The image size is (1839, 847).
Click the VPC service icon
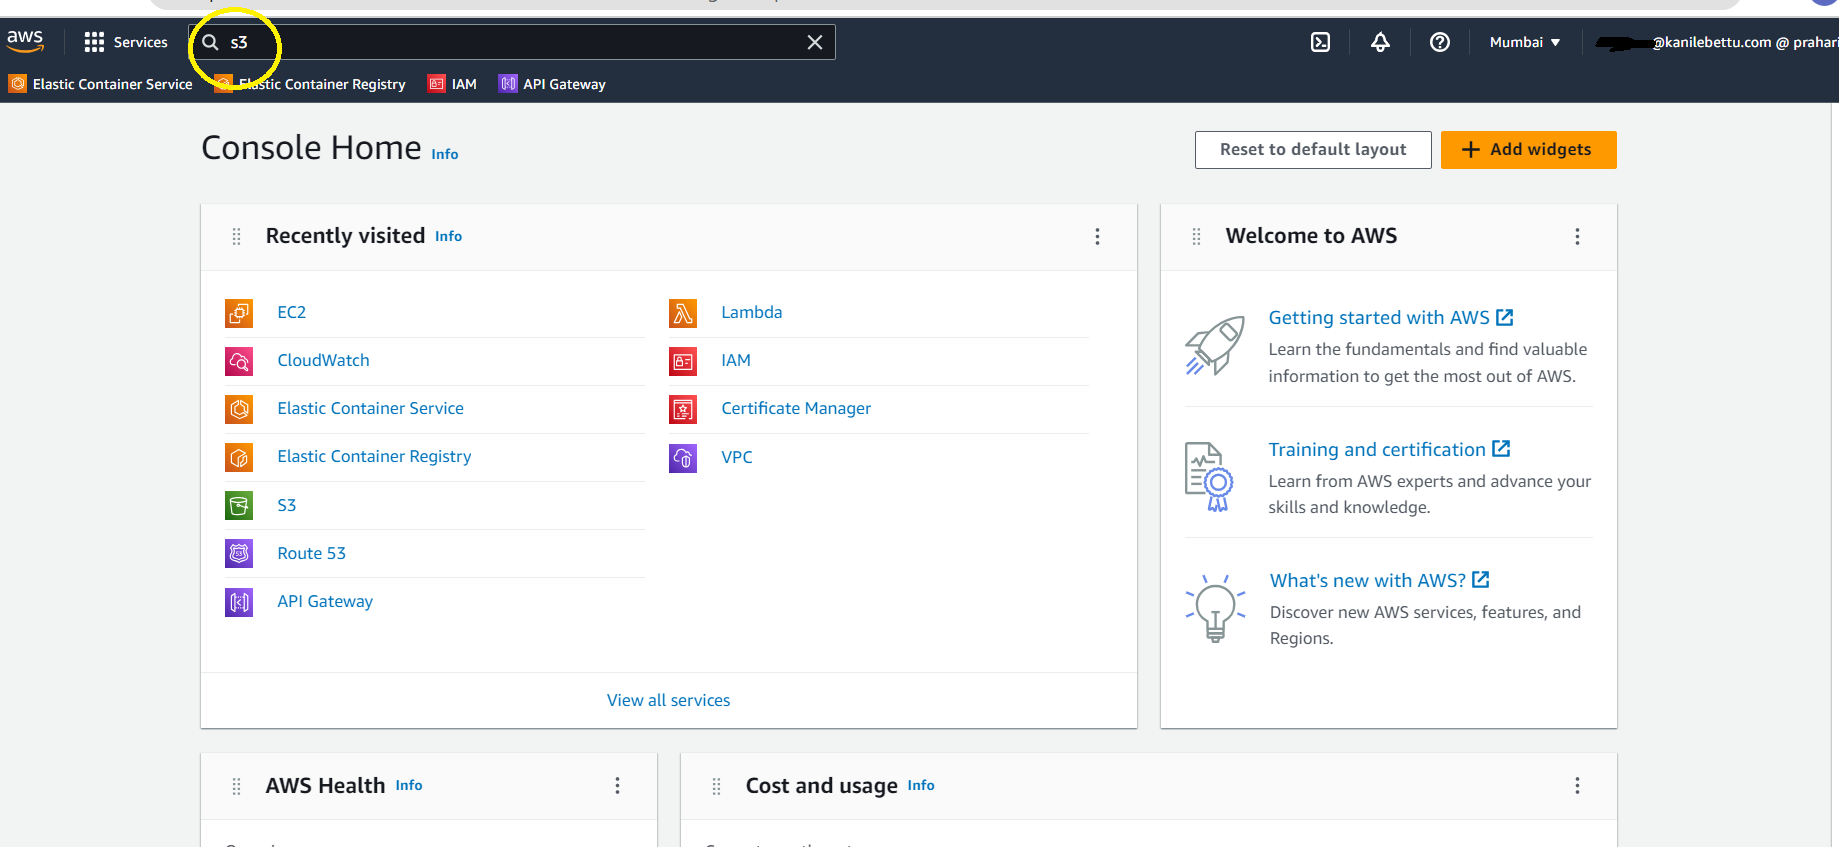683,458
